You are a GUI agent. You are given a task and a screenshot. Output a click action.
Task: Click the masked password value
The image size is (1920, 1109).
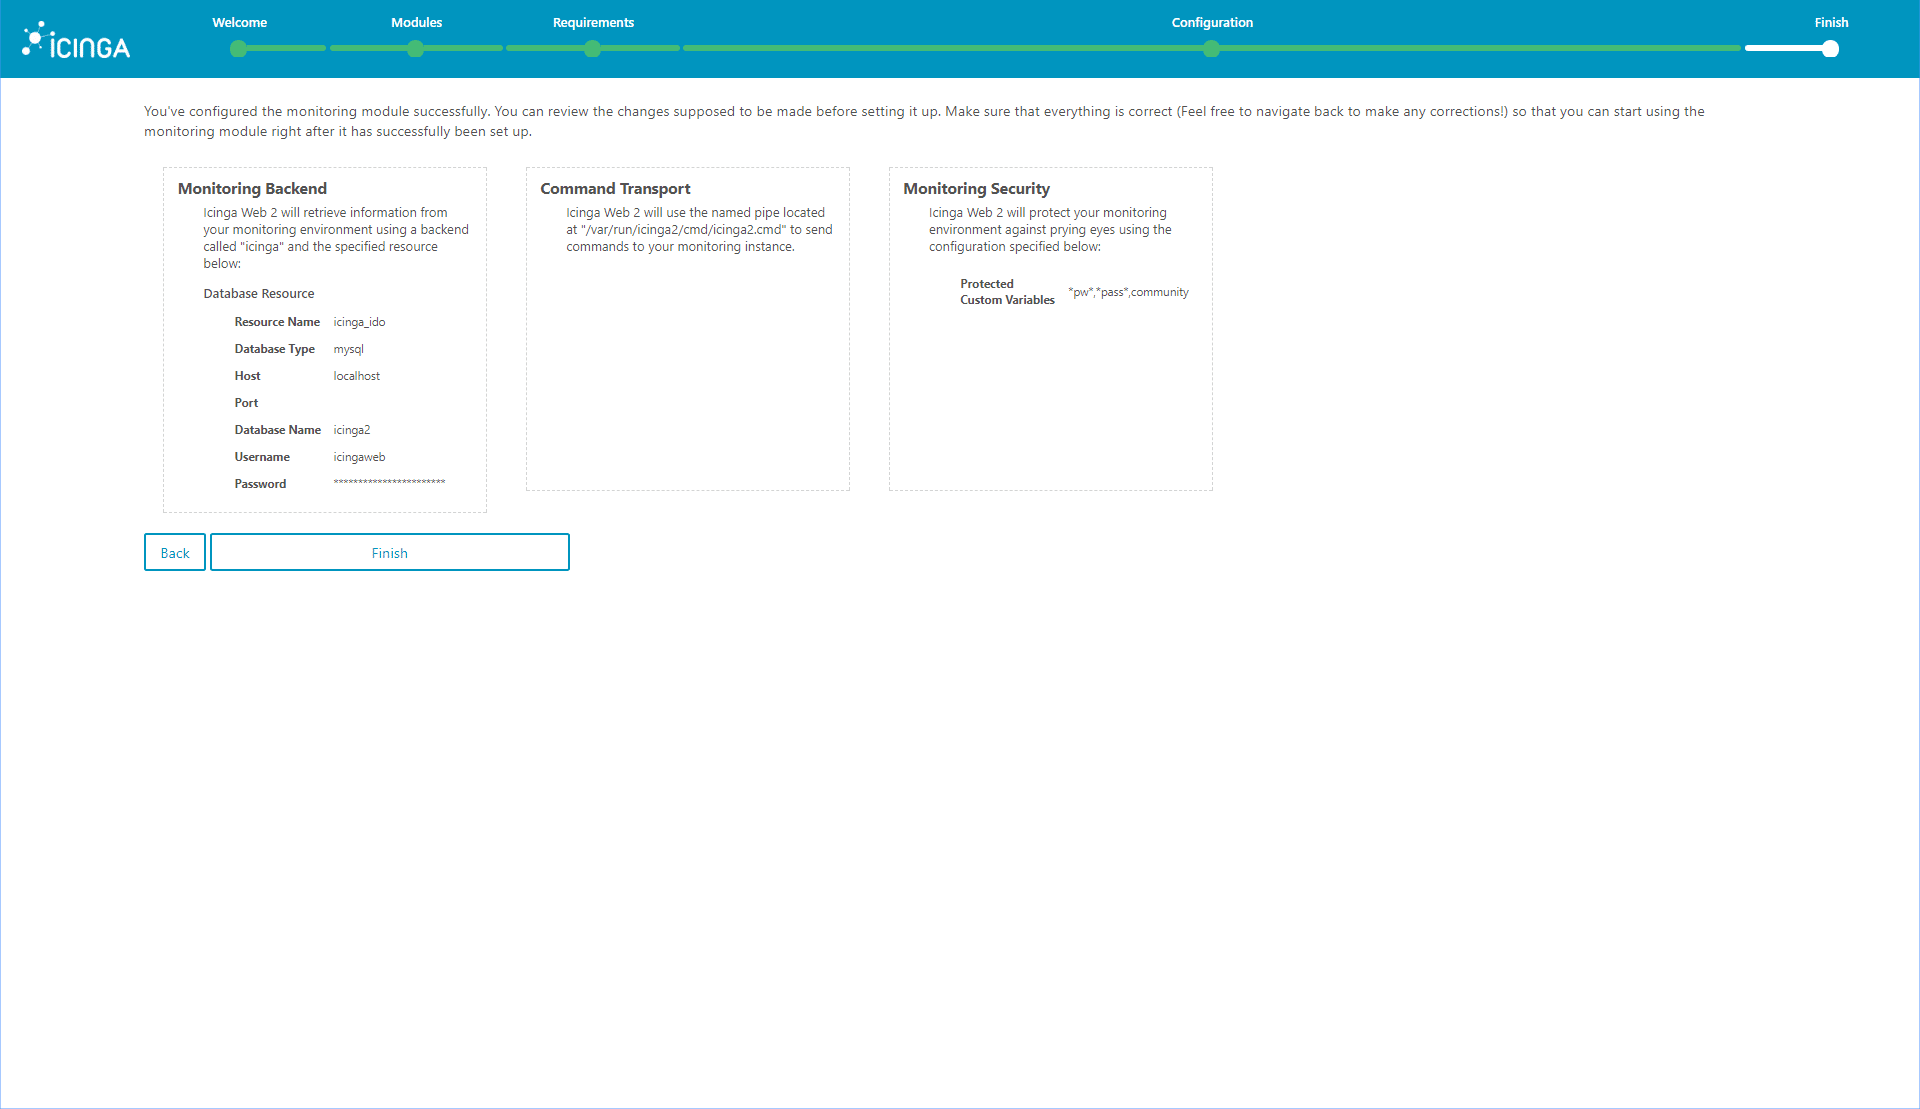(x=389, y=483)
